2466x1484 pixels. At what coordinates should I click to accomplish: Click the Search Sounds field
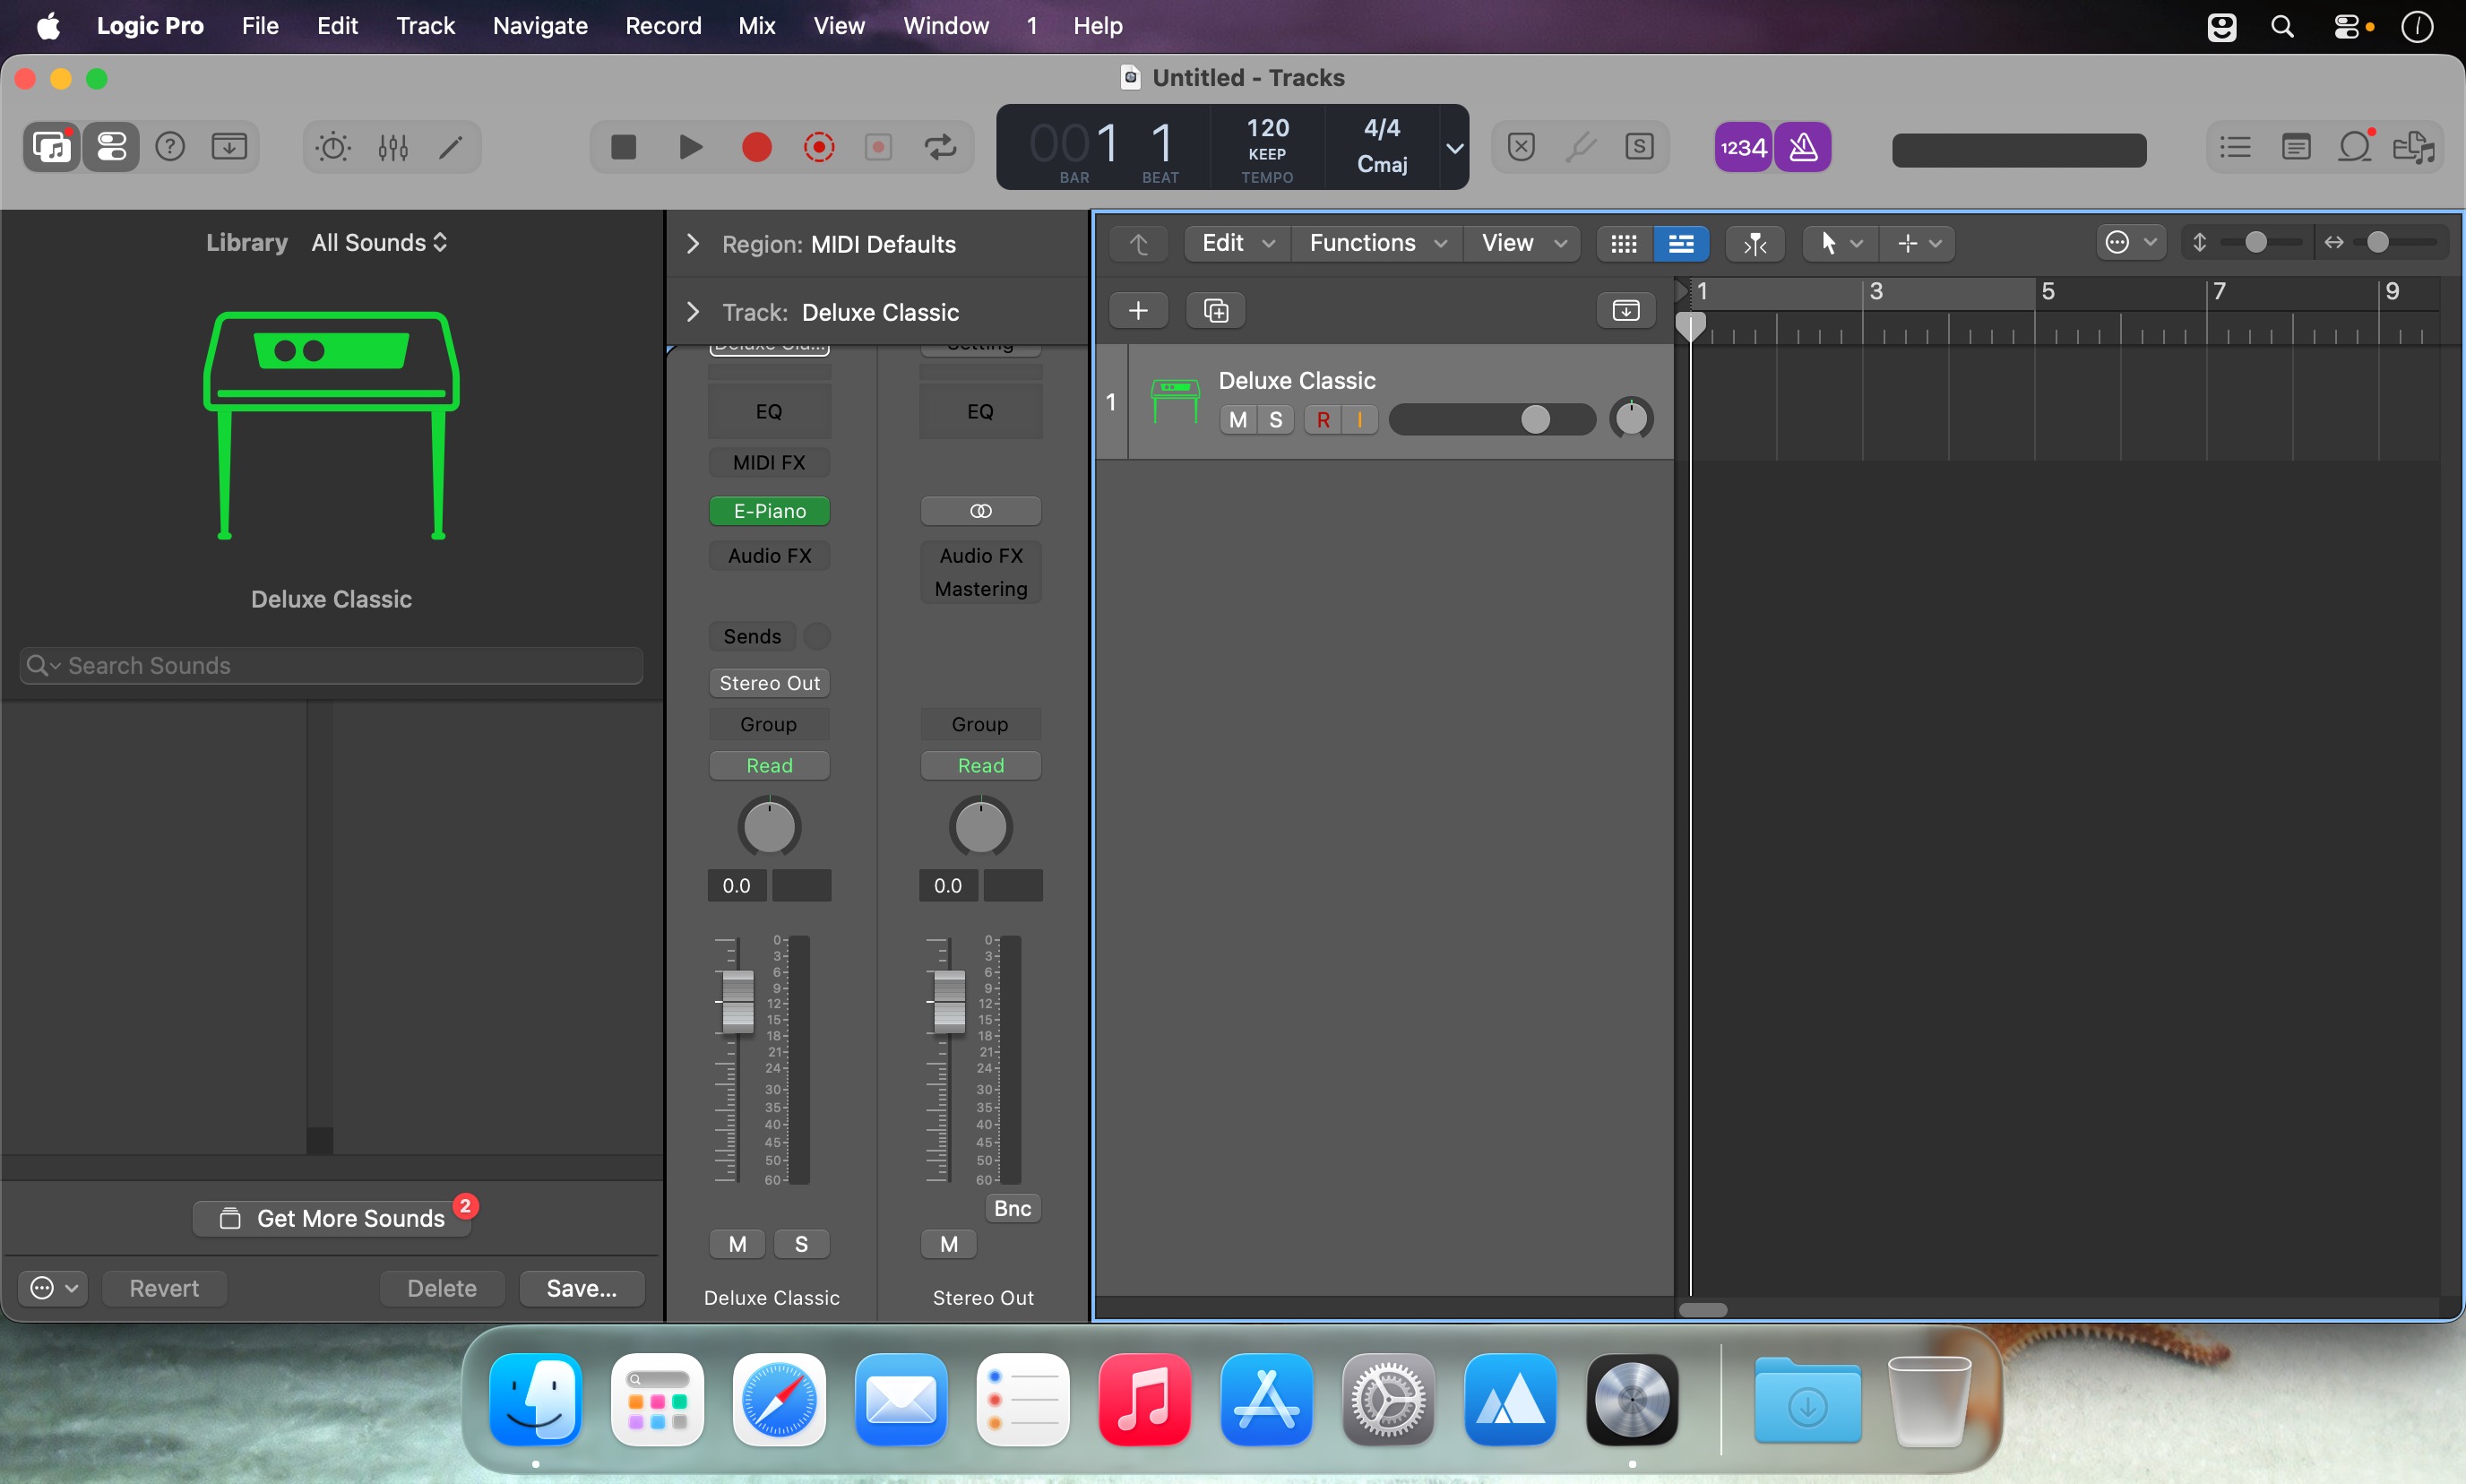(x=331, y=666)
